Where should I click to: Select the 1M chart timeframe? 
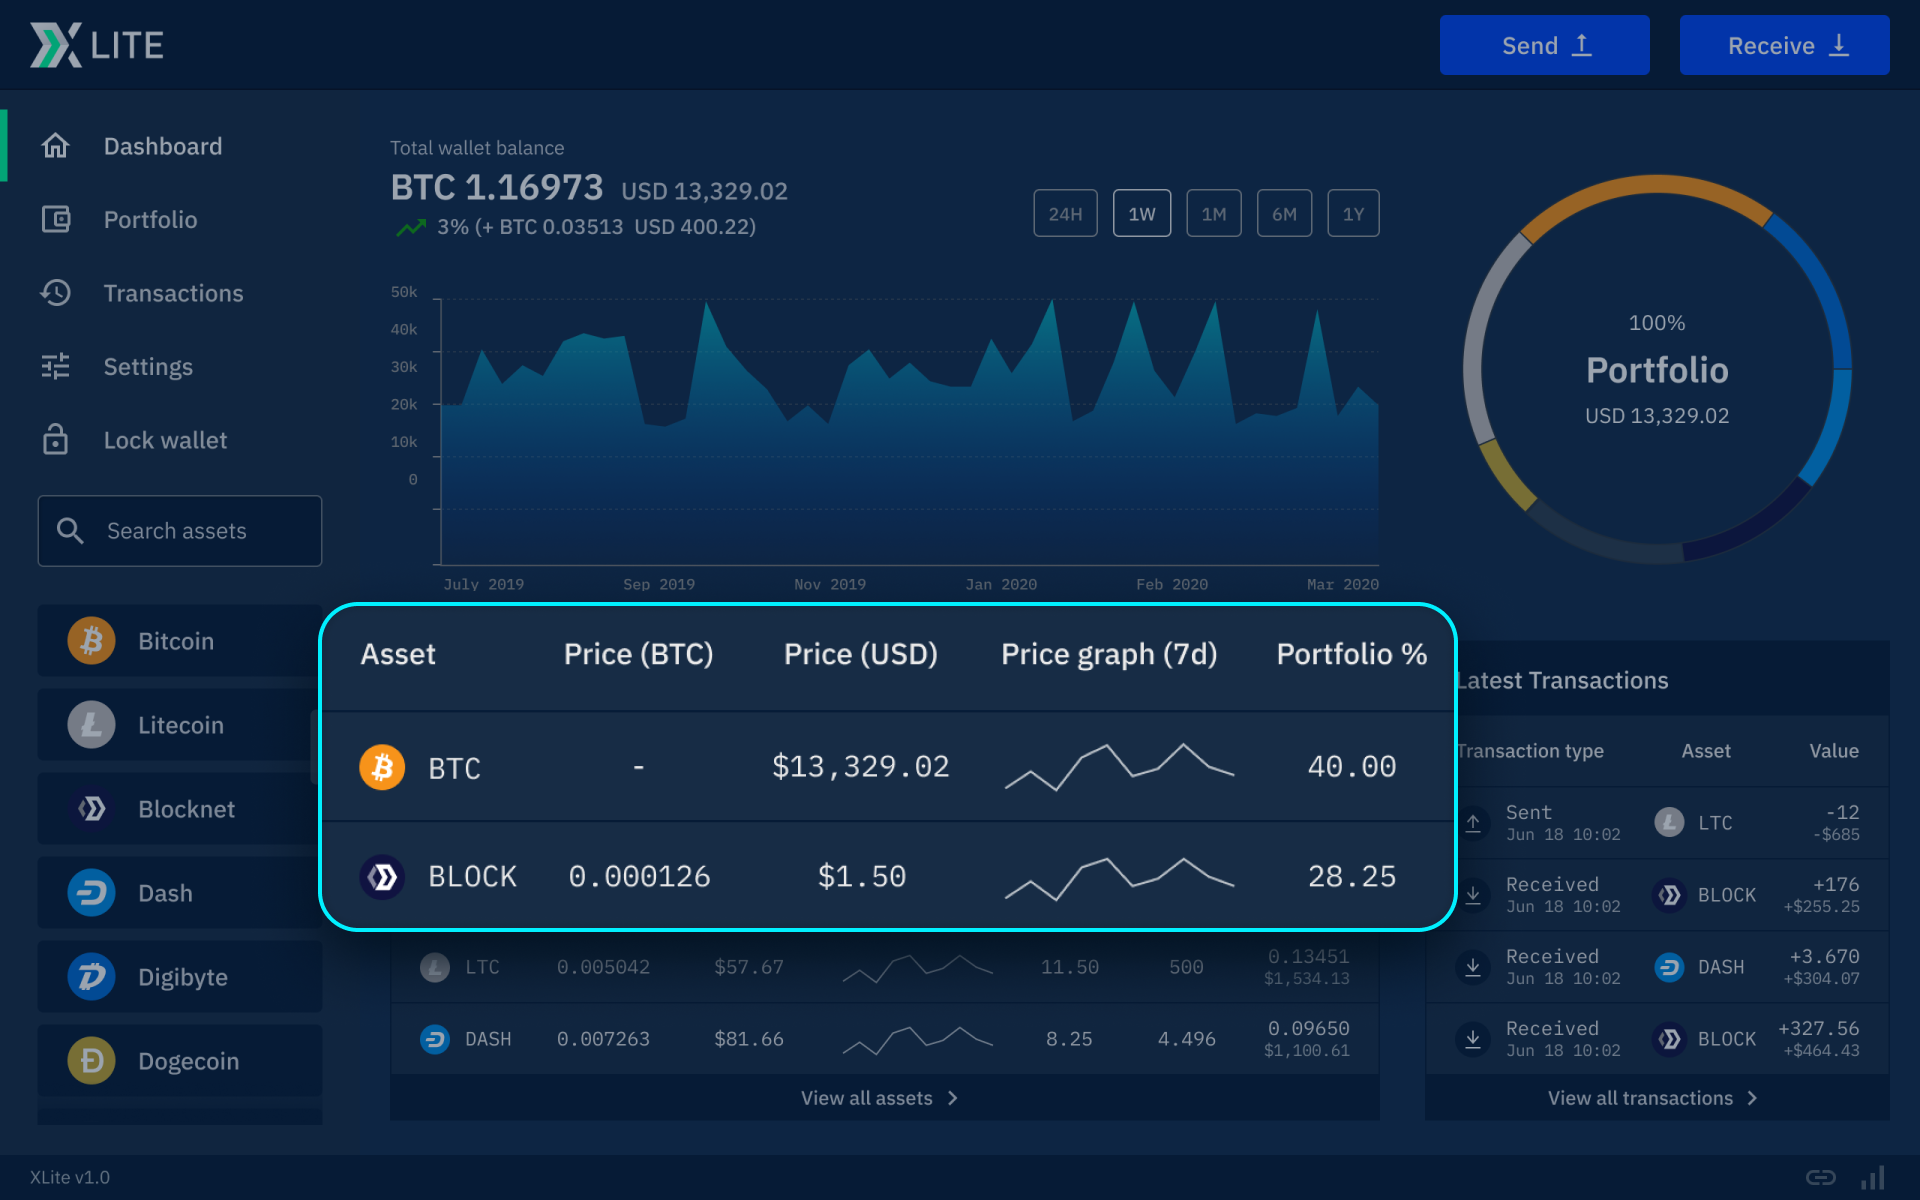[x=1213, y=214]
